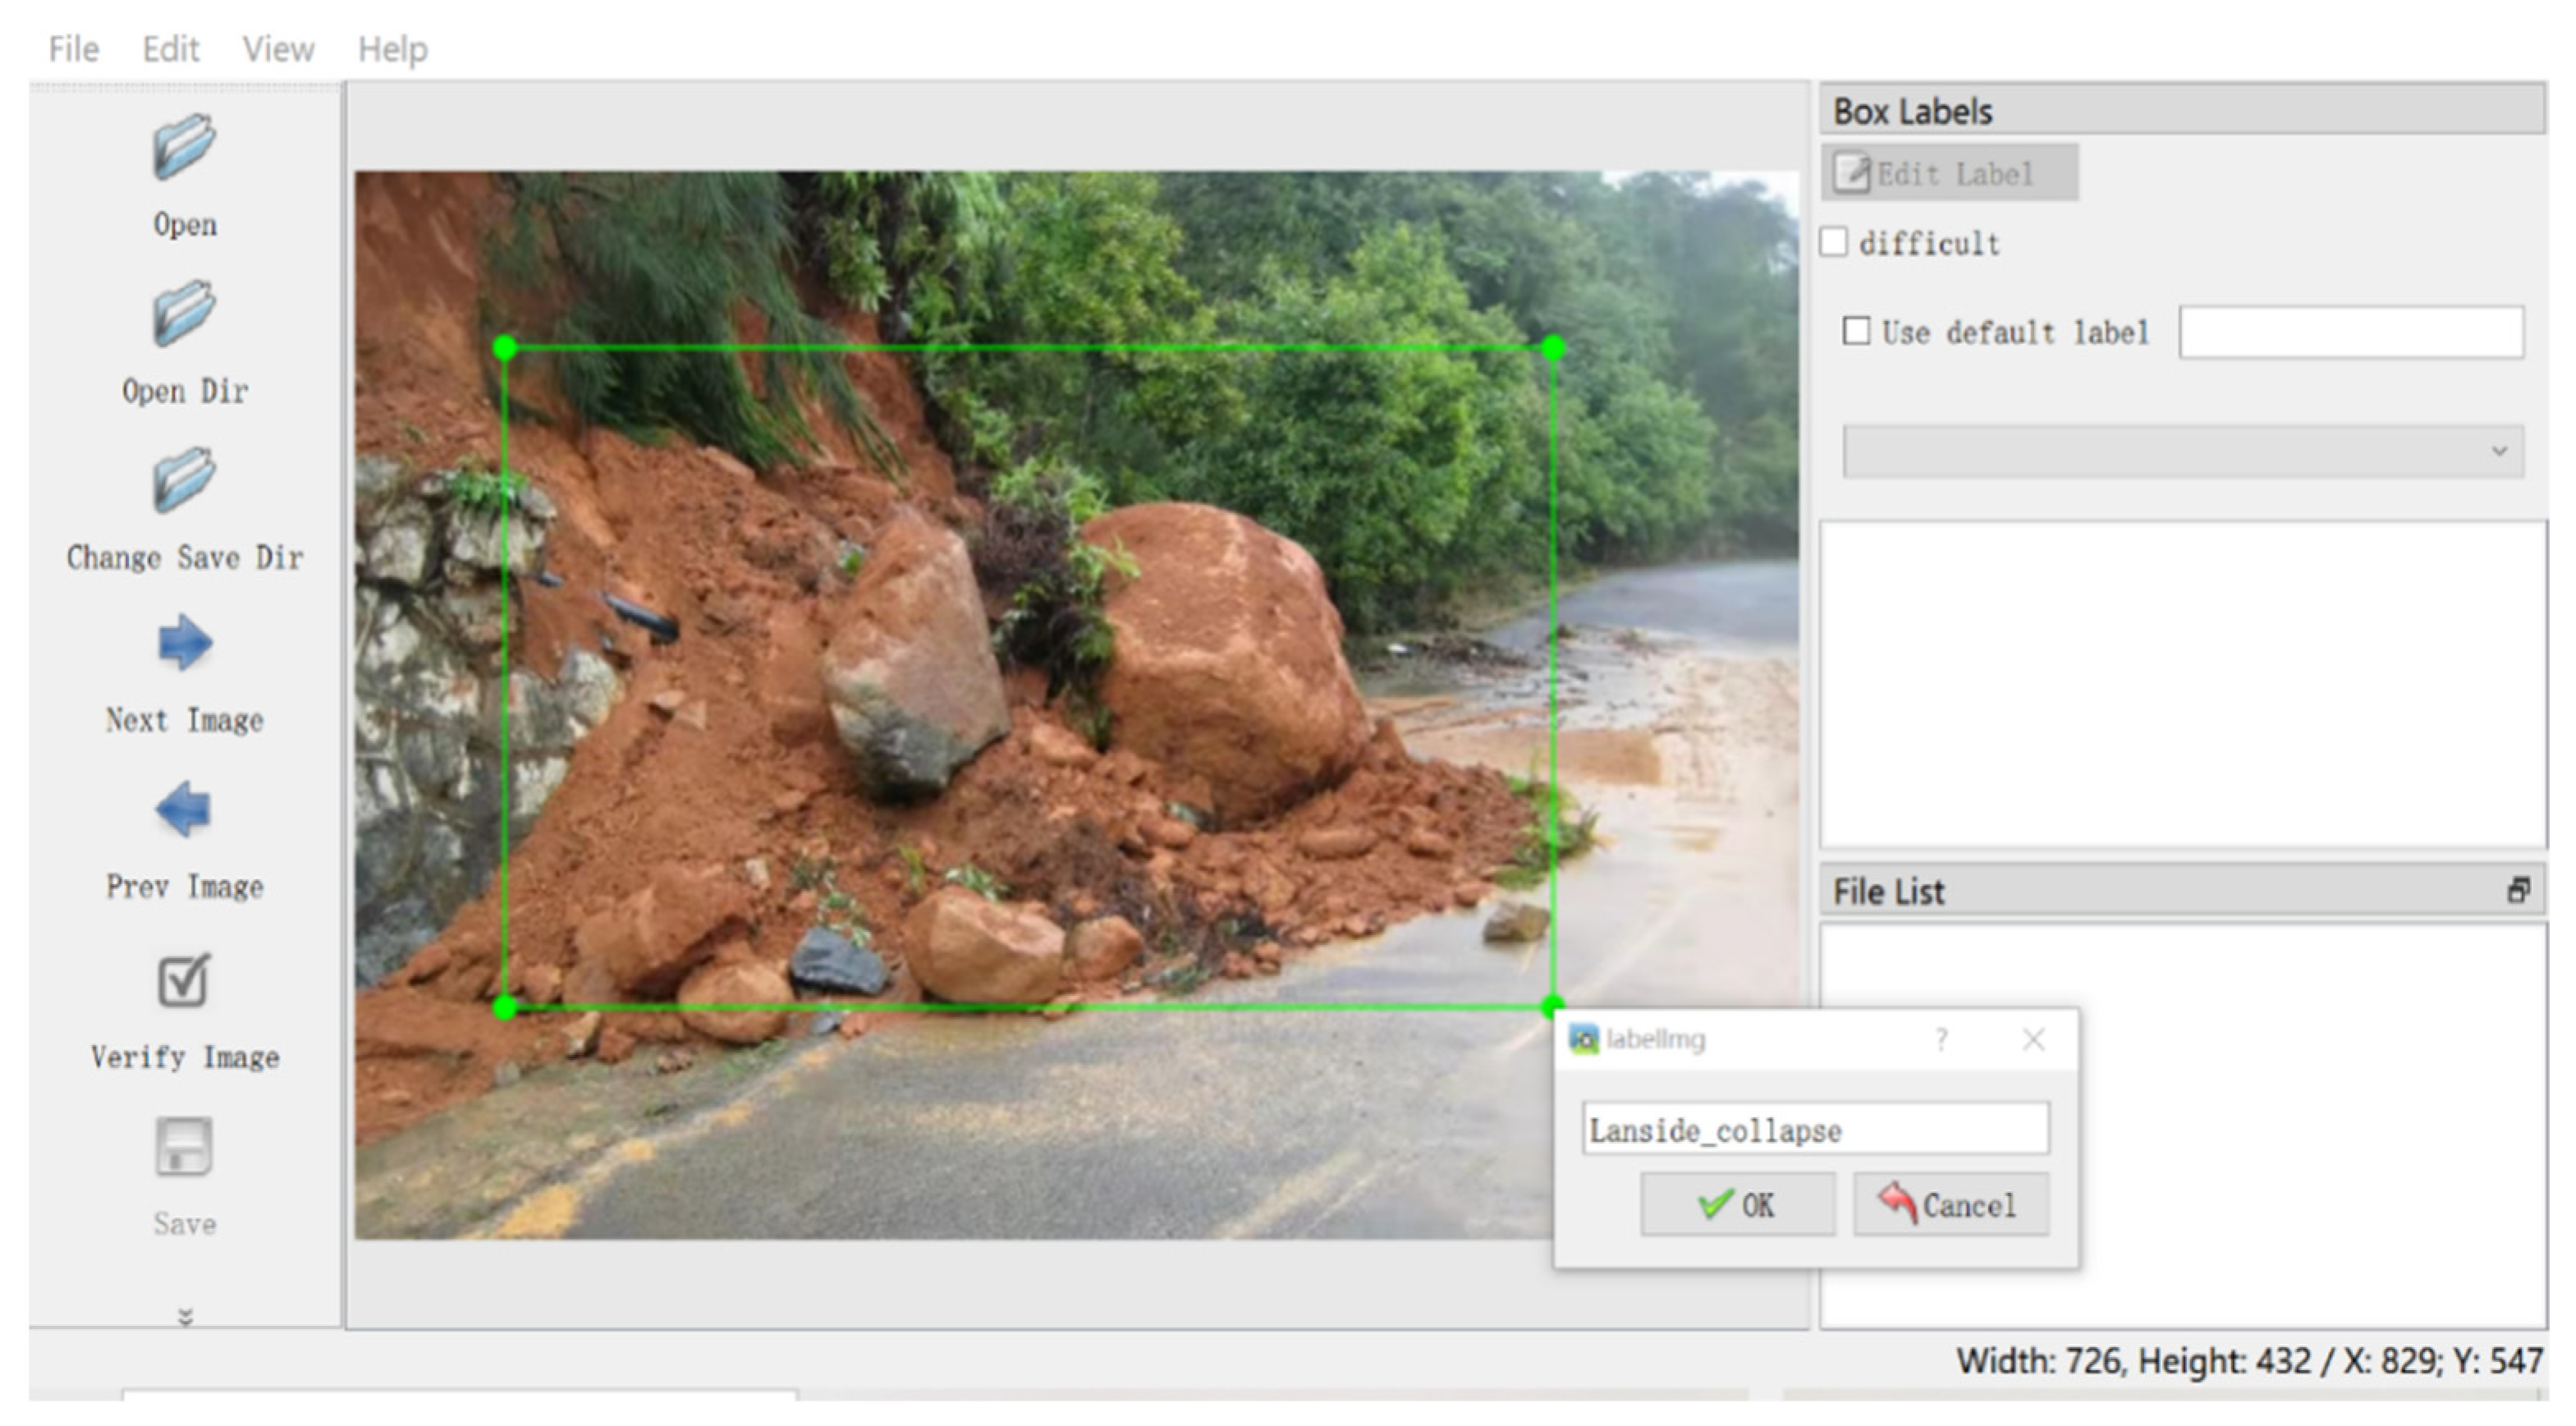Open the label filter combo box
This screenshot has height=1426, width=2576.
(x=2182, y=451)
